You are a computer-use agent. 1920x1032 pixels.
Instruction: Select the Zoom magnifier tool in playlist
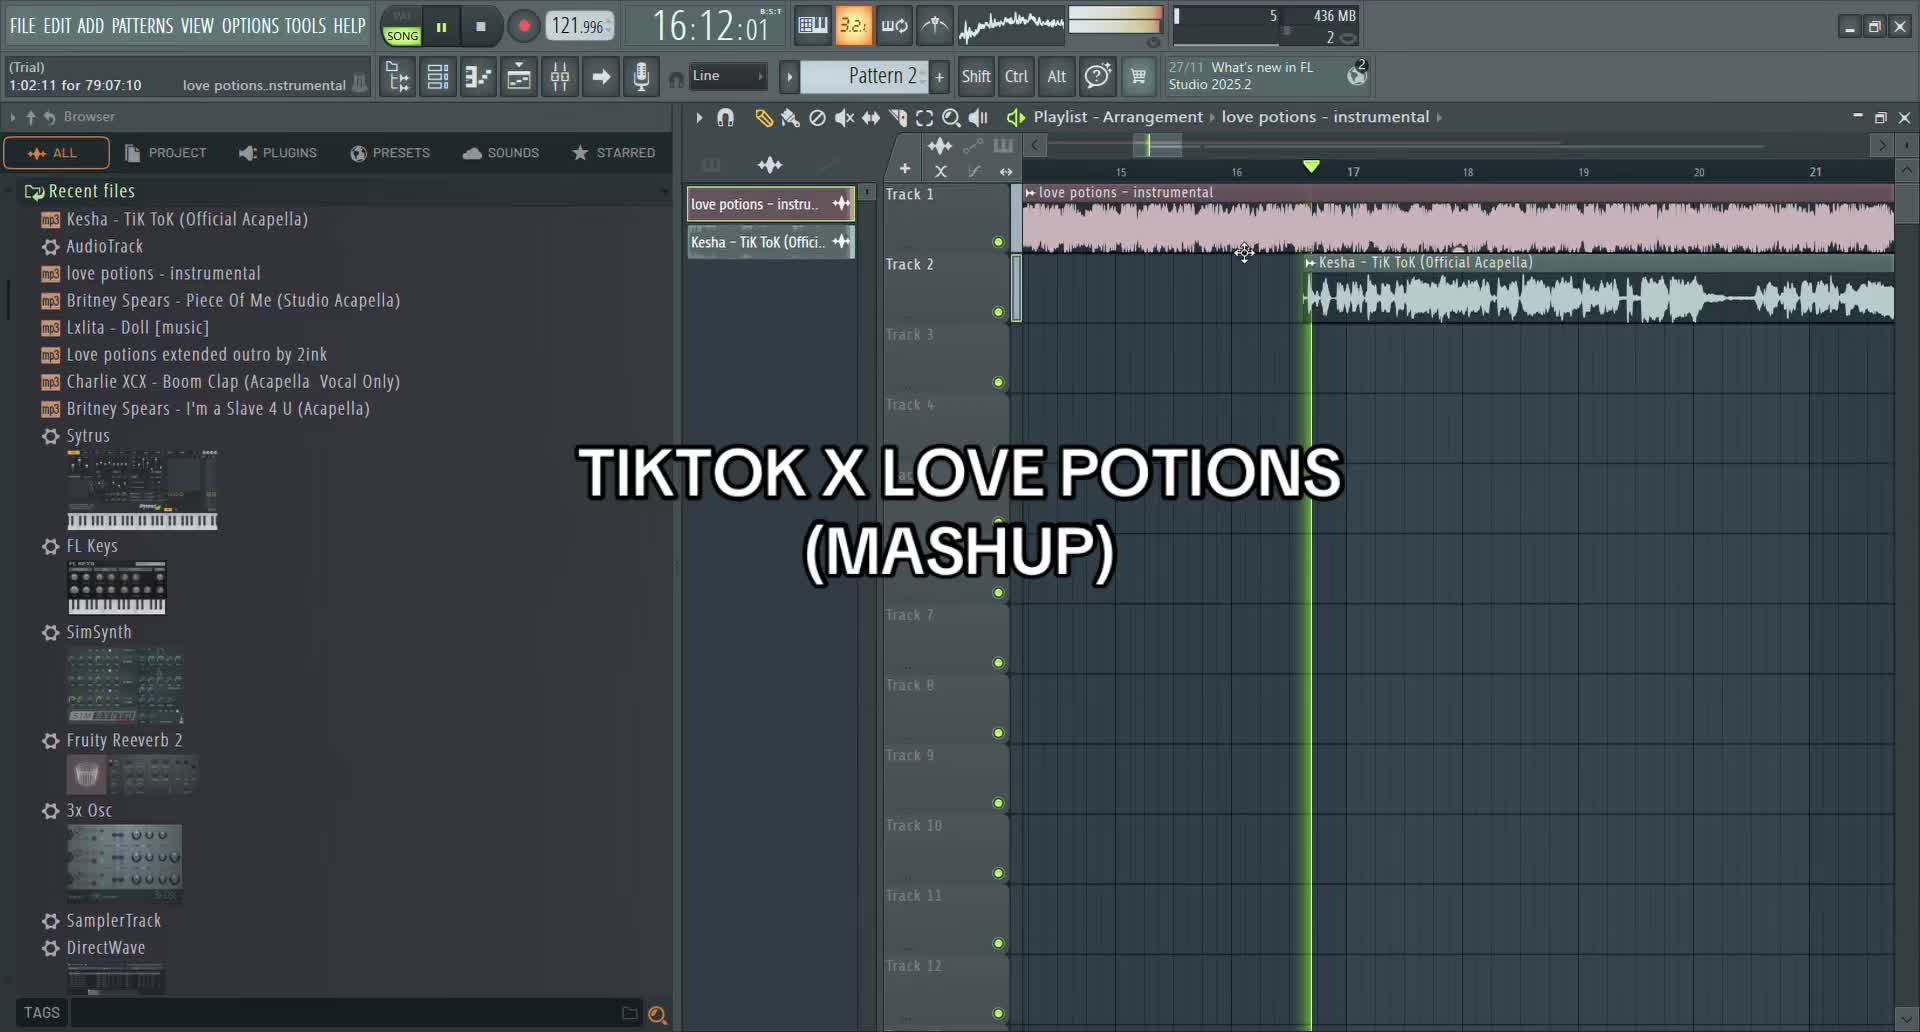[952, 118]
